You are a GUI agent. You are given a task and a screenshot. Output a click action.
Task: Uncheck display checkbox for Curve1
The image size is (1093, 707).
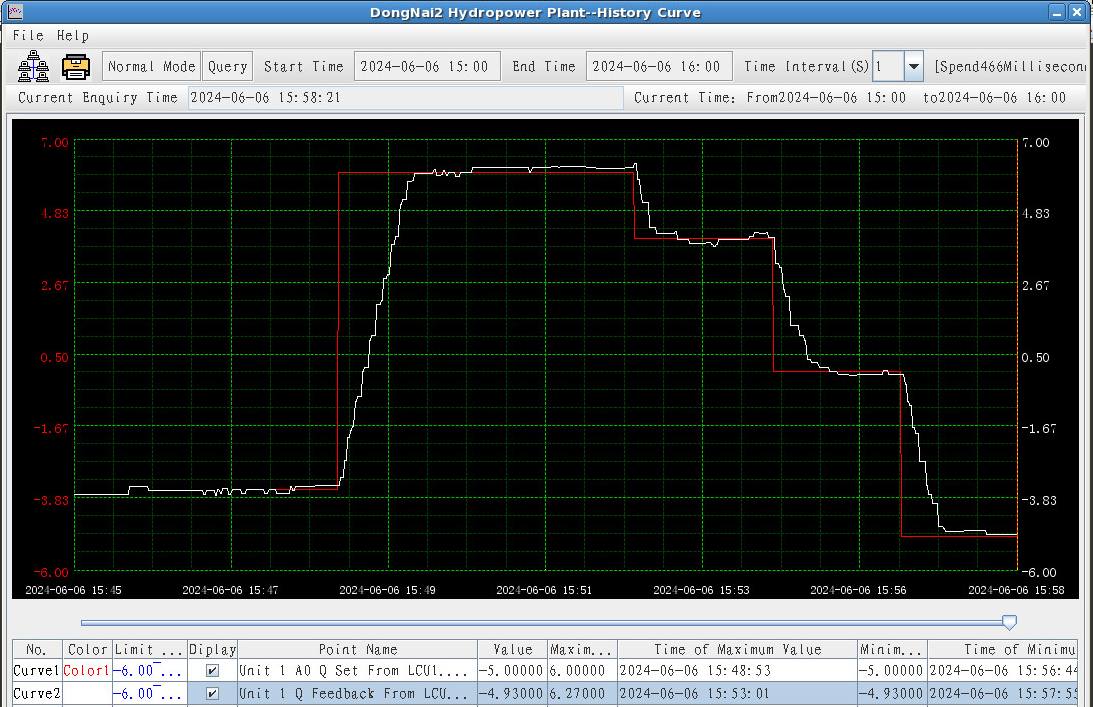(x=212, y=671)
